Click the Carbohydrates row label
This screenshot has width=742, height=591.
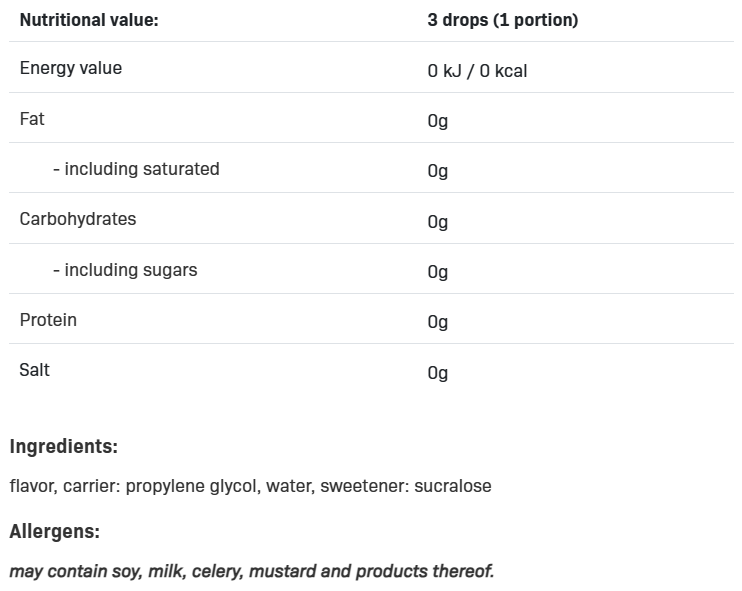pos(78,219)
